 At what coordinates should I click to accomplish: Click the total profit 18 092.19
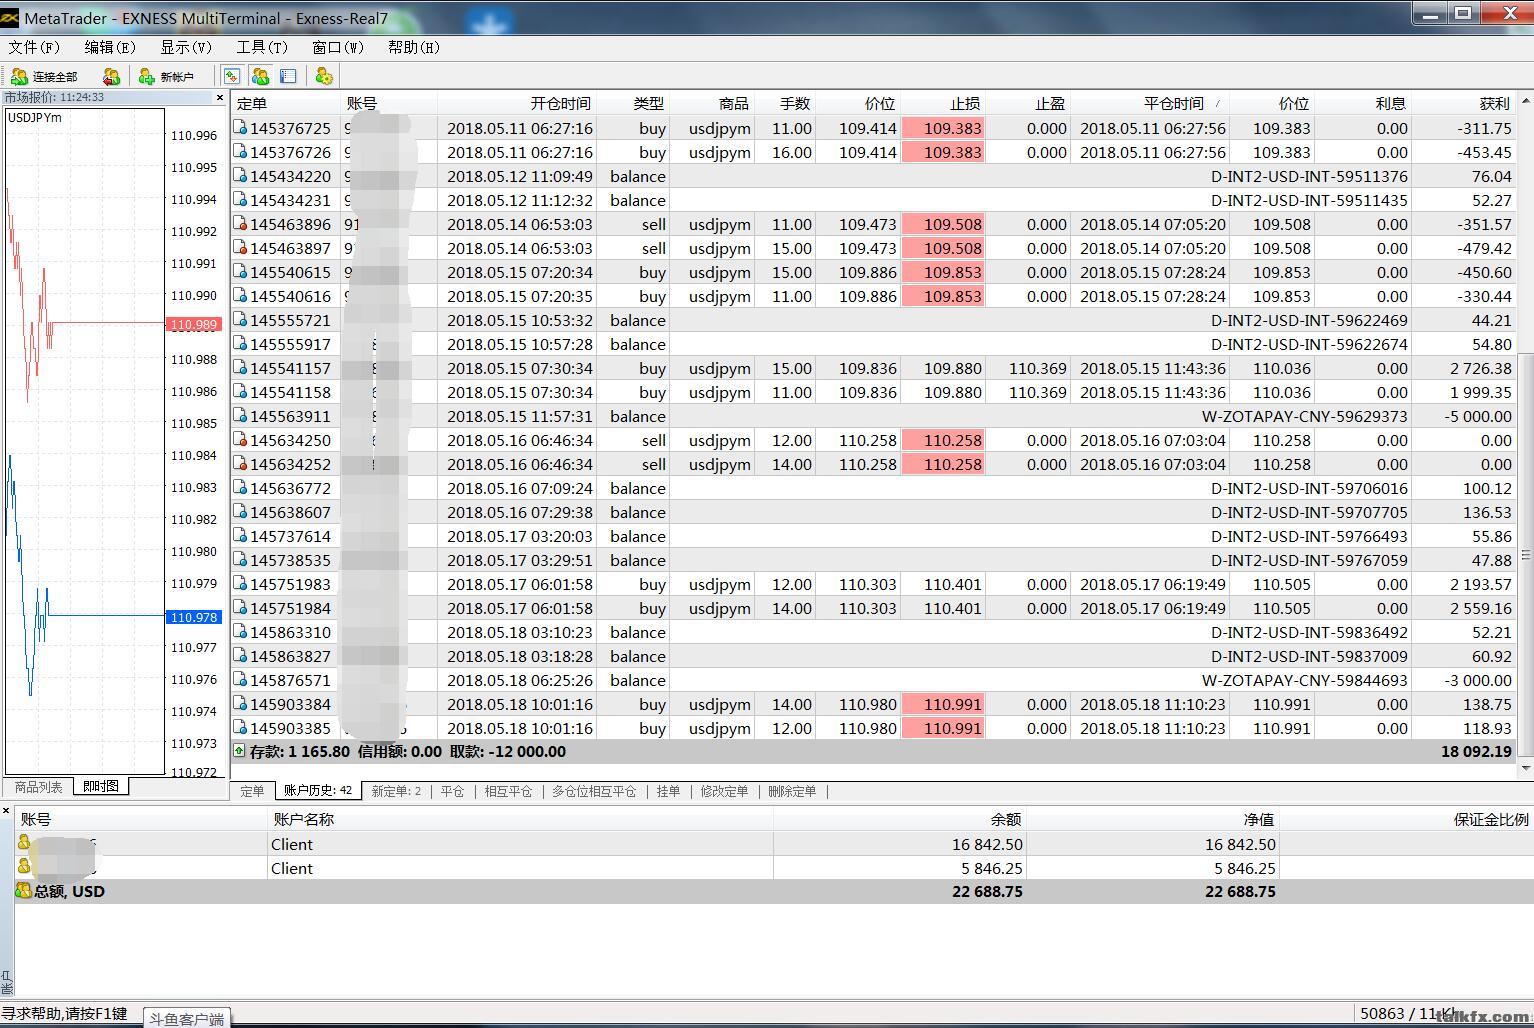[x=1476, y=751]
